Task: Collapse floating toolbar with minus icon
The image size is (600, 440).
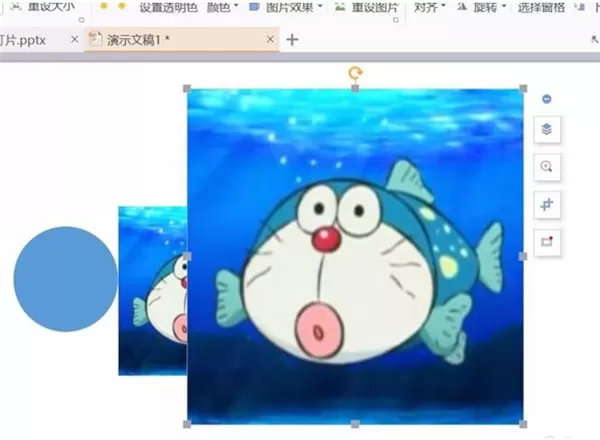Action: [547, 99]
